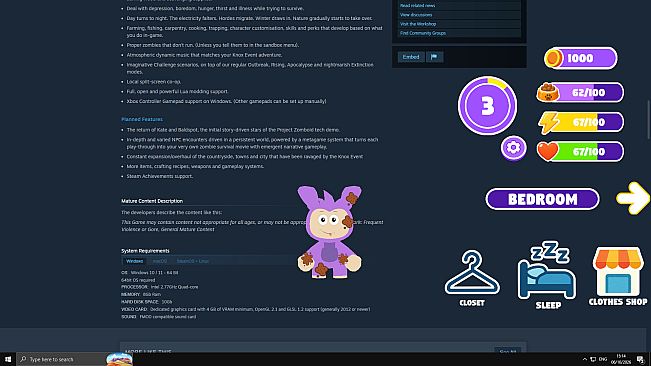Click the hunger bar showing 62/100

pyautogui.click(x=580, y=92)
